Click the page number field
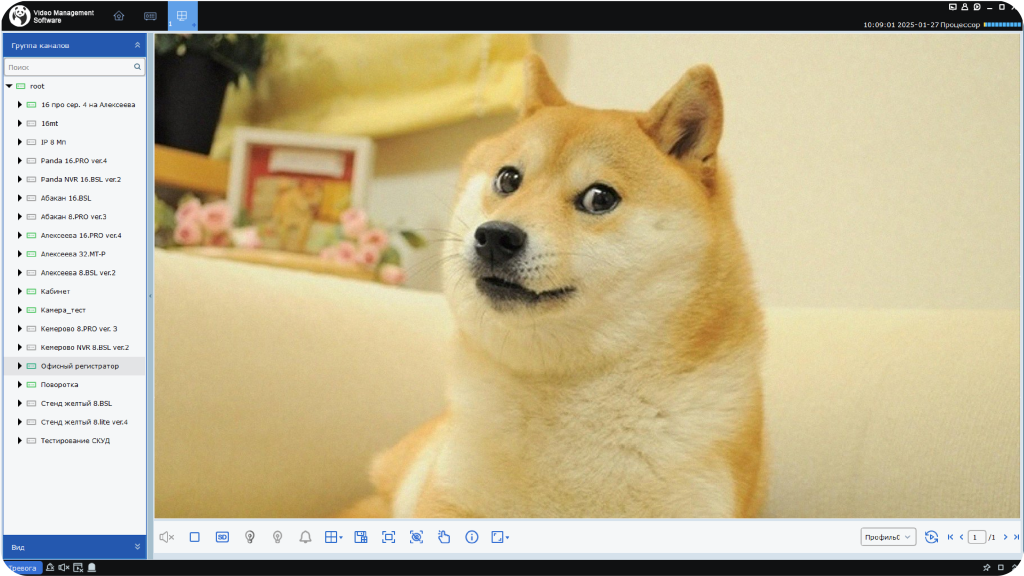This screenshot has width=1024, height=576. (976, 537)
